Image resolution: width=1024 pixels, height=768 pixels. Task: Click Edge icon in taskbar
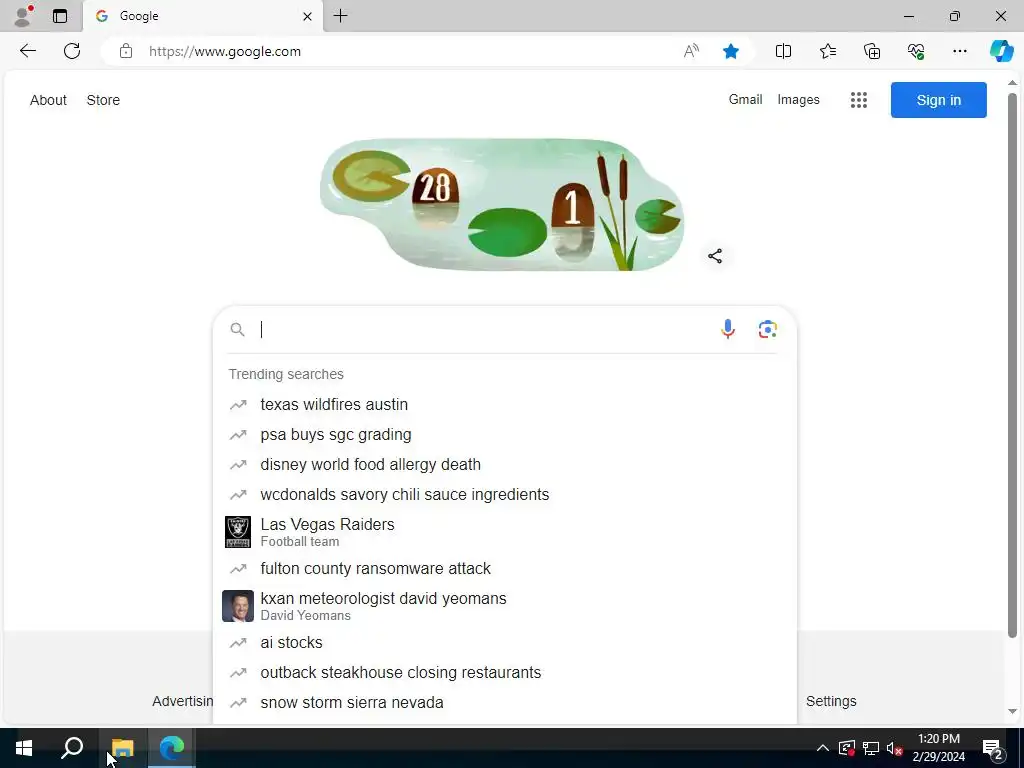pos(172,748)
